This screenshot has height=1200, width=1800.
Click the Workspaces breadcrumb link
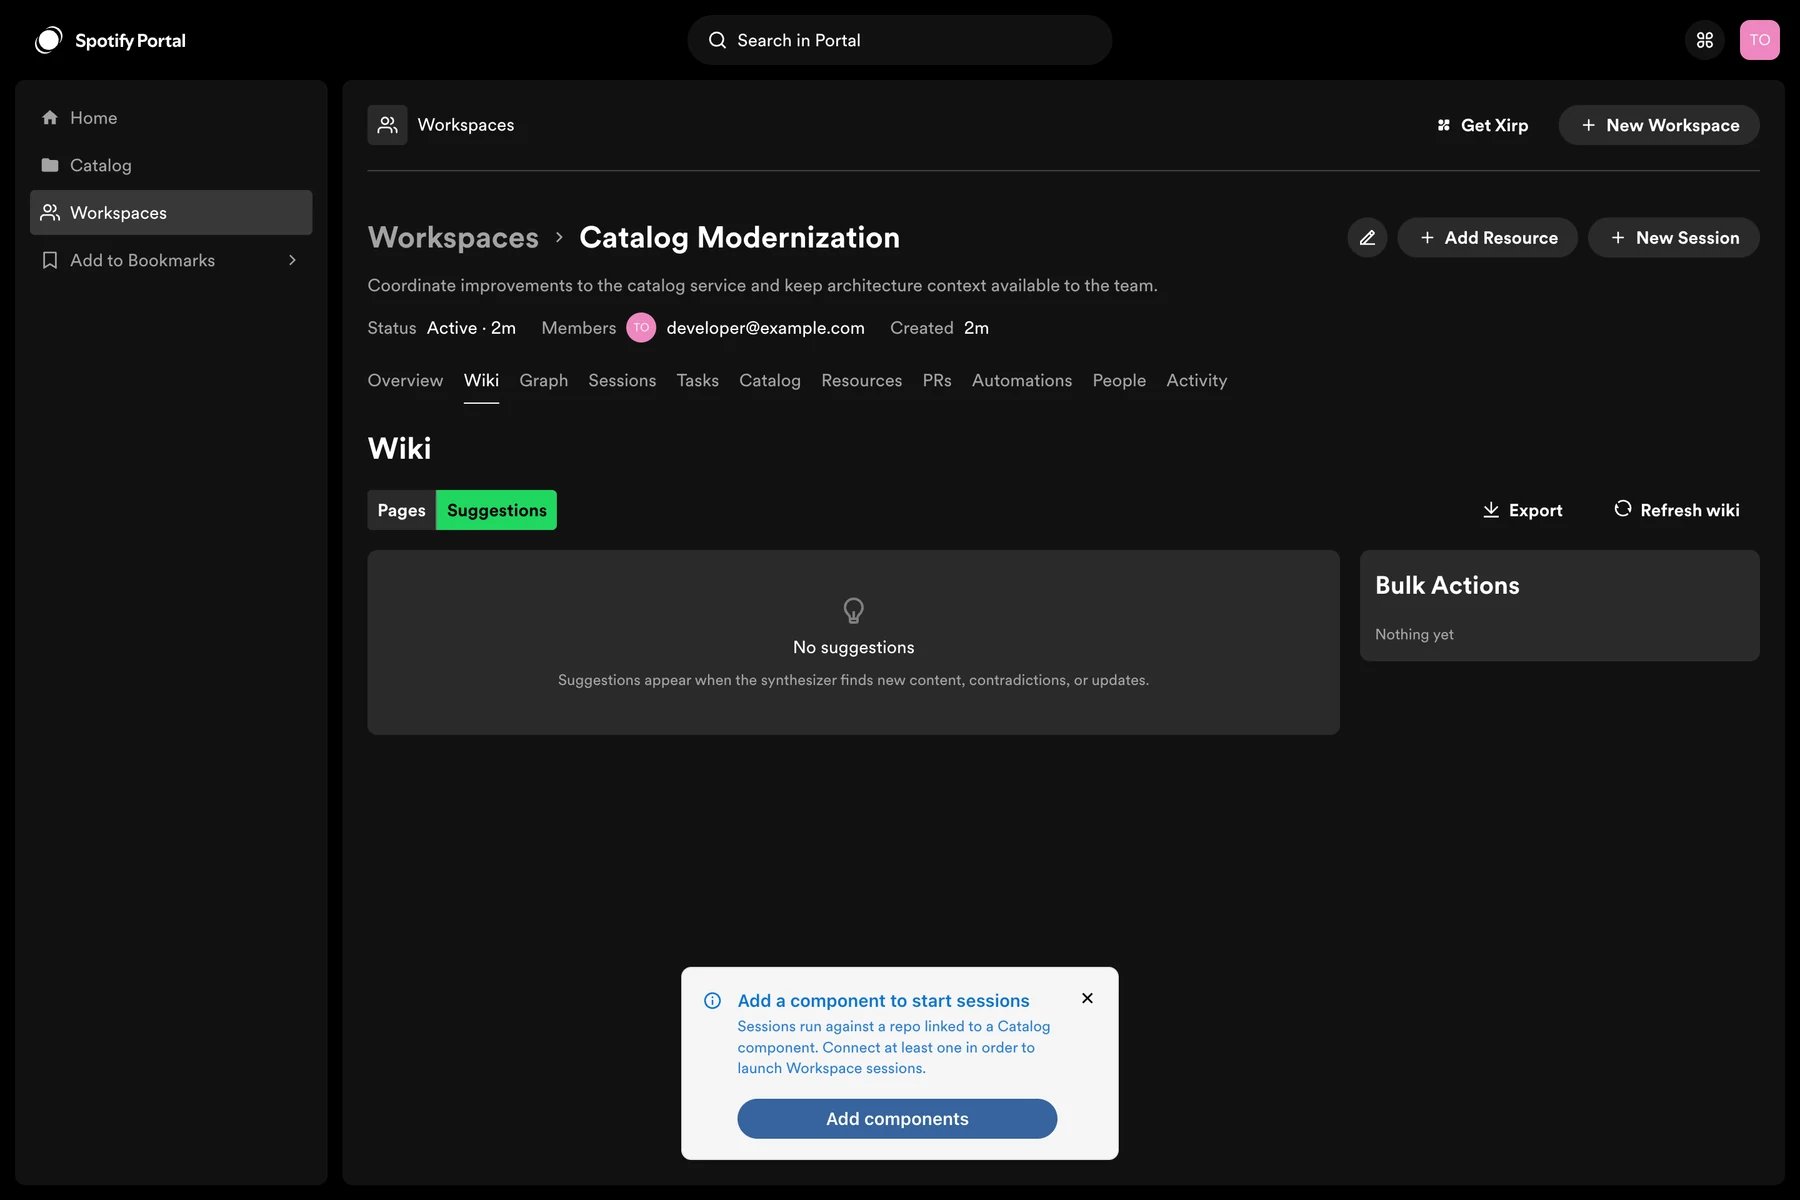coord(453,238)
